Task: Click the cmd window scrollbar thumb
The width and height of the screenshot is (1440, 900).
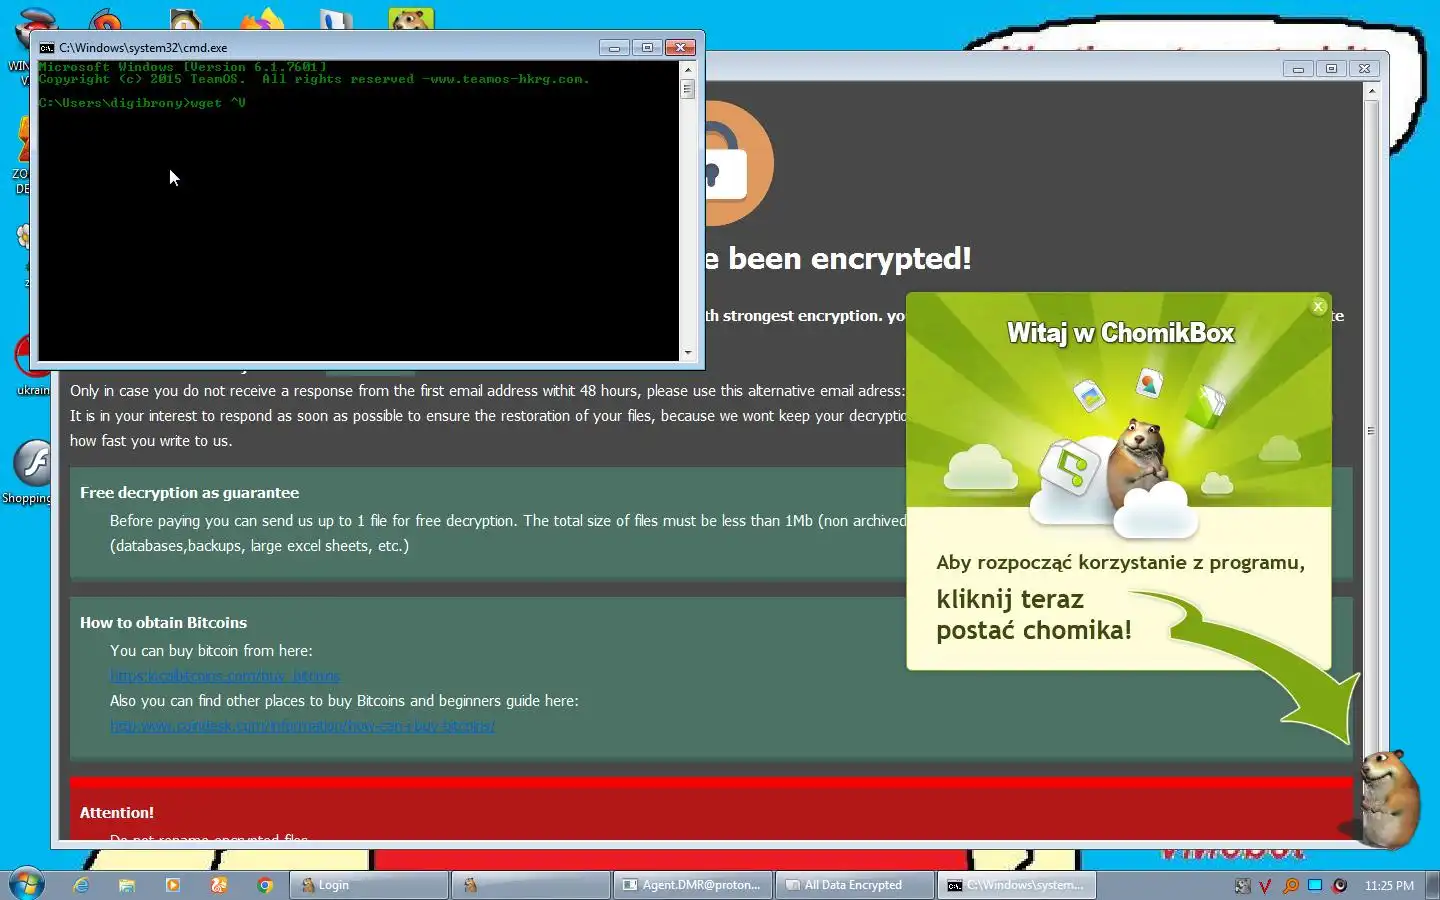Action: tap(687, 88)
